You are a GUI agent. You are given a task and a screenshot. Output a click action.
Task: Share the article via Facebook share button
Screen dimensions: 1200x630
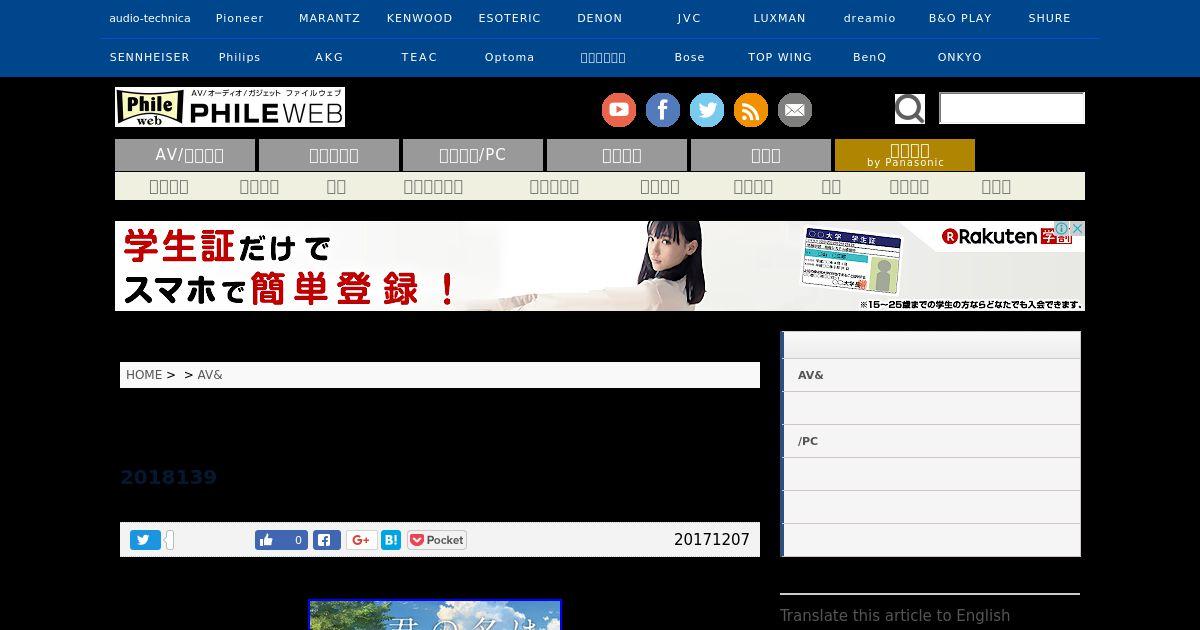tap(327, 540)
